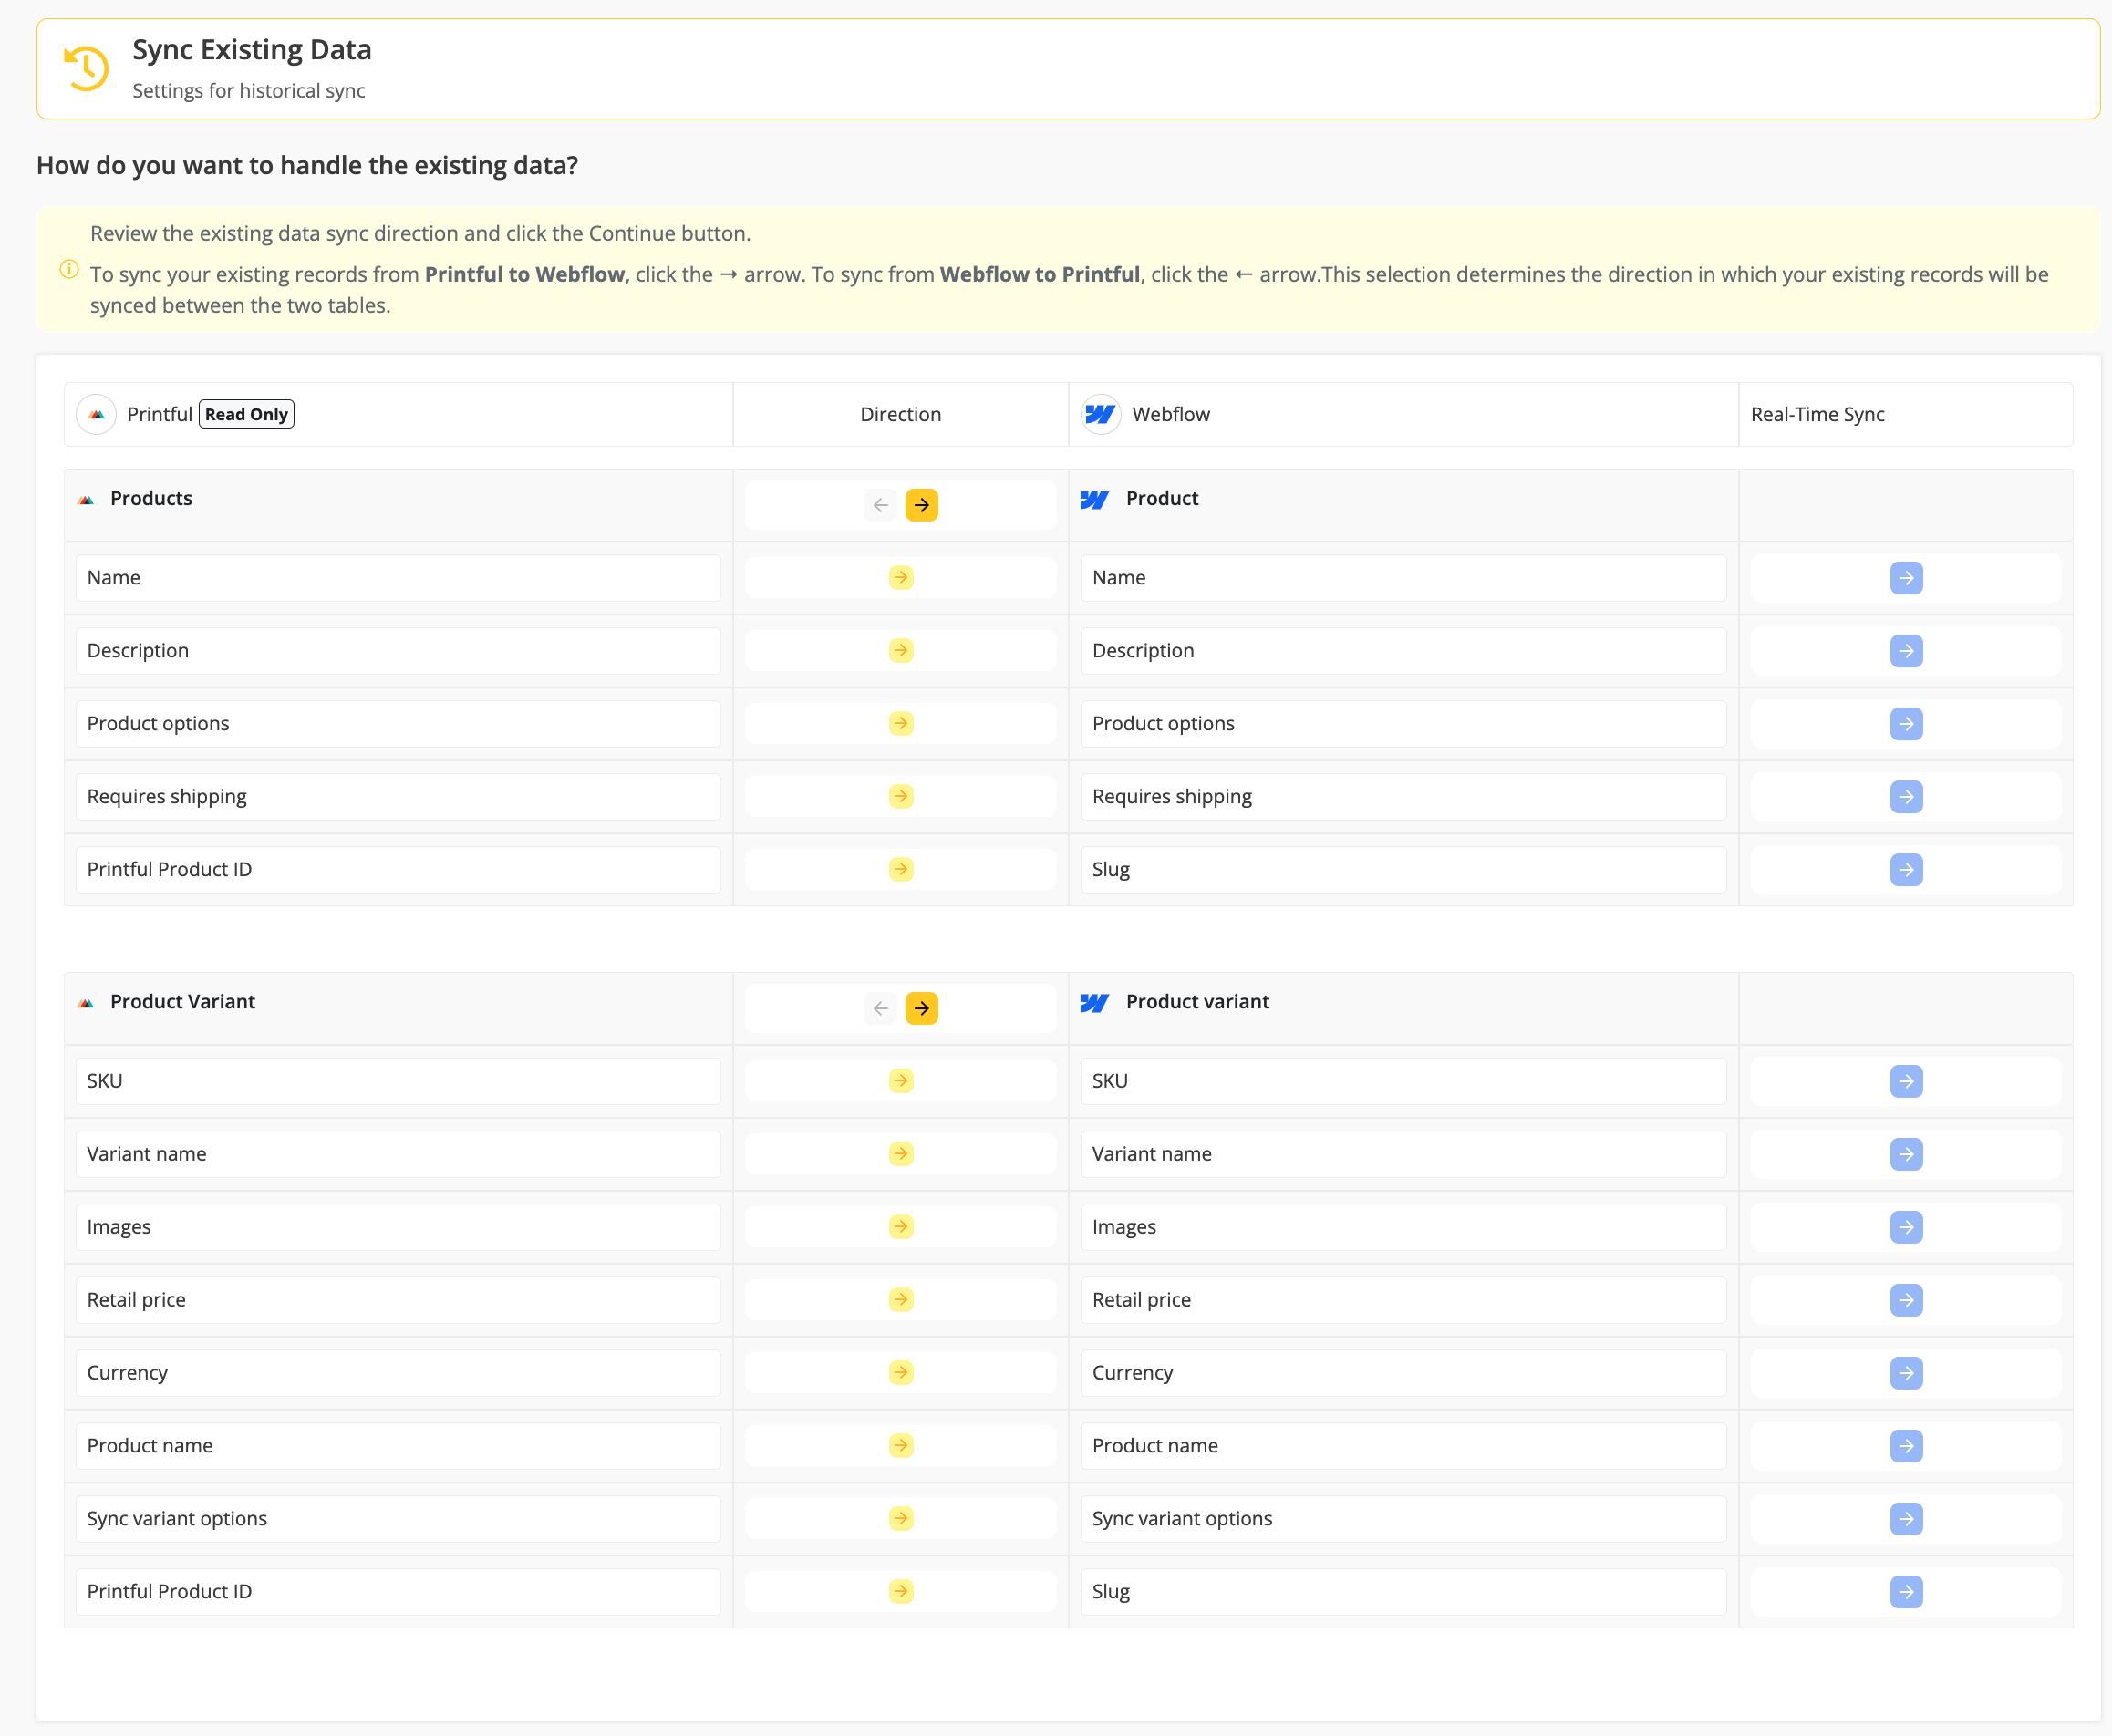Toggle real-time sync arrow for Products Slug row
Screen dimensions: 2112x1736
(1906, 870)
